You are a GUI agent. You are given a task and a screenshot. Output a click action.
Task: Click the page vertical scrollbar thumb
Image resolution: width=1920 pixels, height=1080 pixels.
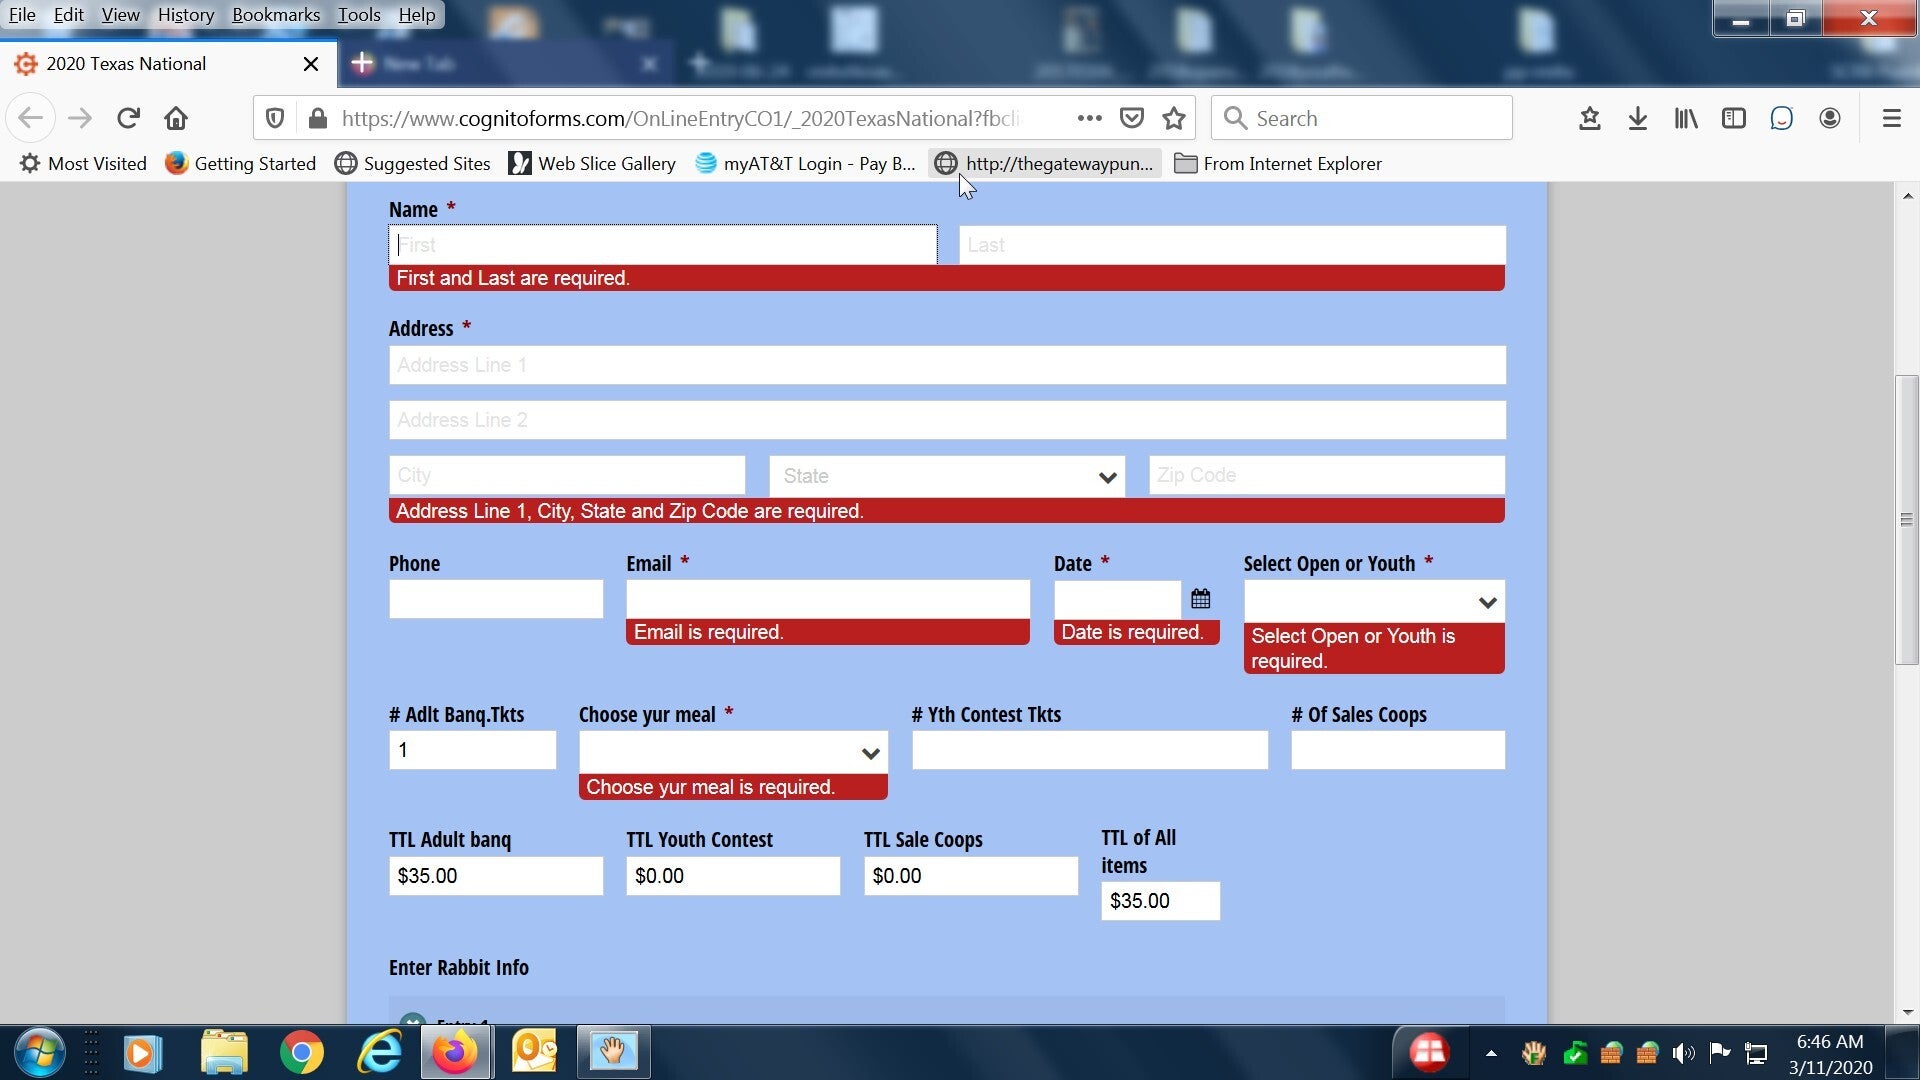(x=1907, y=520)
